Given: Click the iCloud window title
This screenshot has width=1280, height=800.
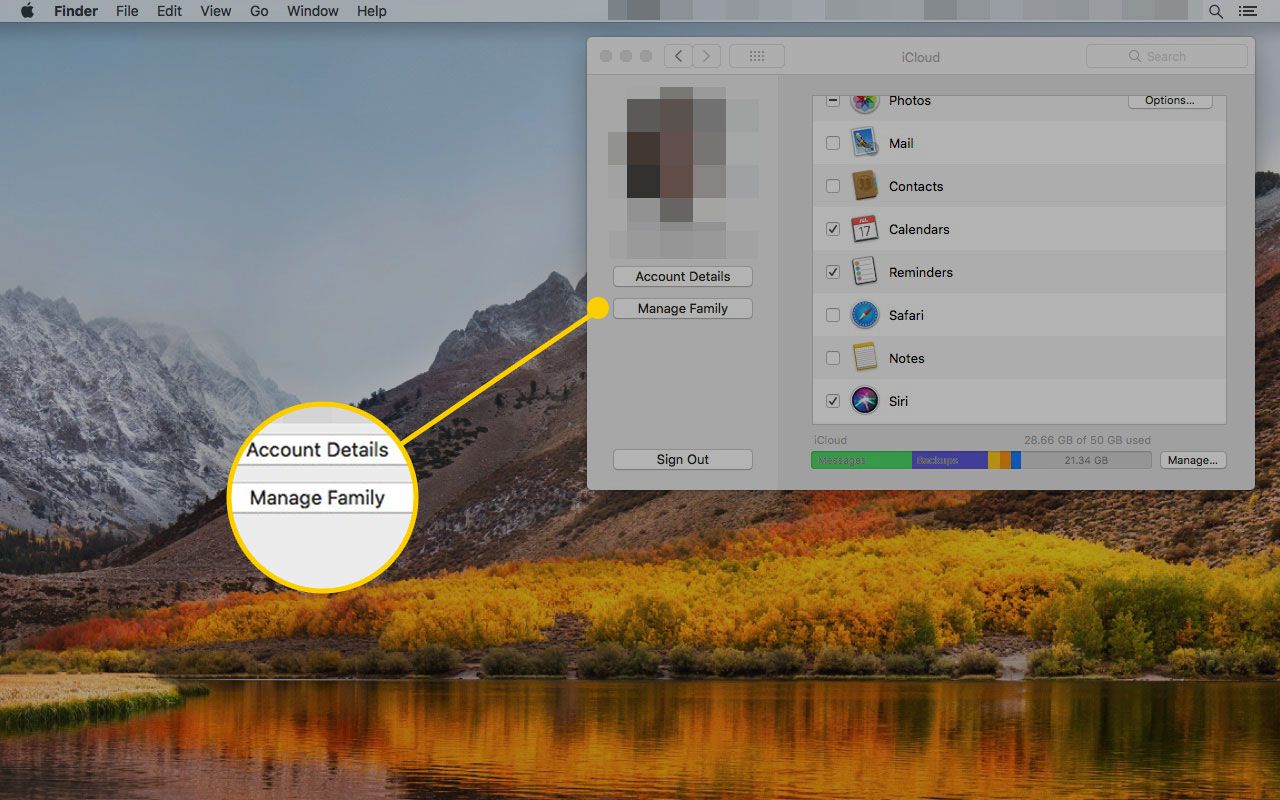Looking at the screenshot, I should pyautogui.click(x=920, y=57).
